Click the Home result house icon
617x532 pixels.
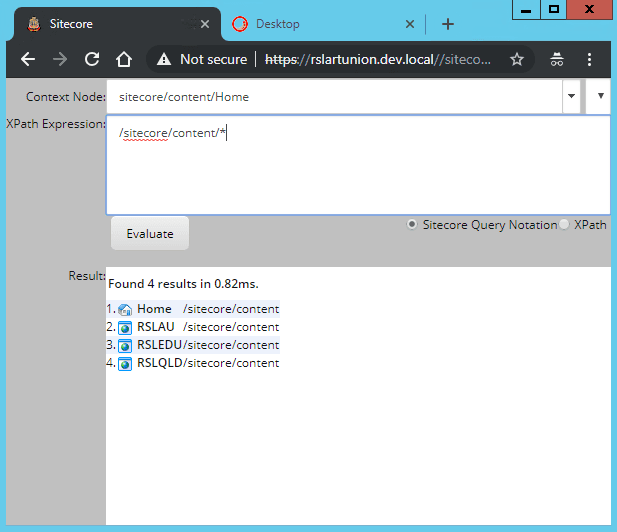point(125,310)
